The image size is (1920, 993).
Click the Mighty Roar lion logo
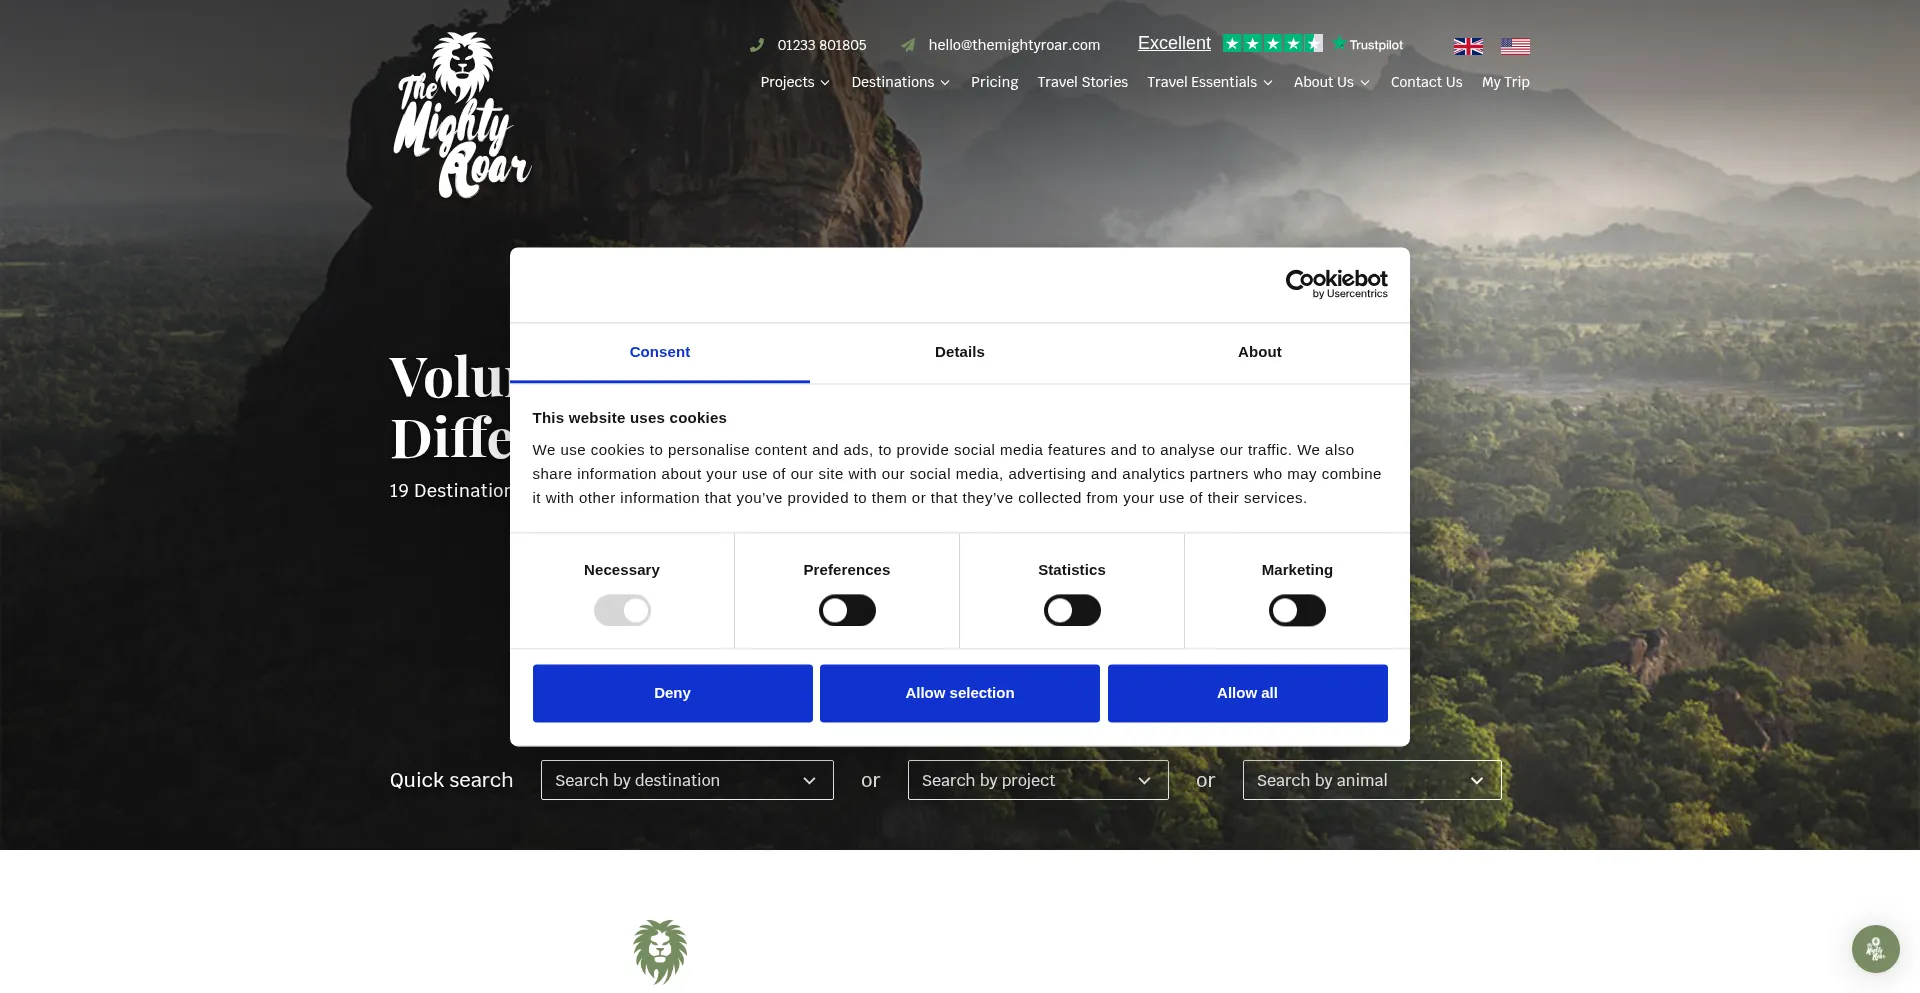(x=462, y=115)
